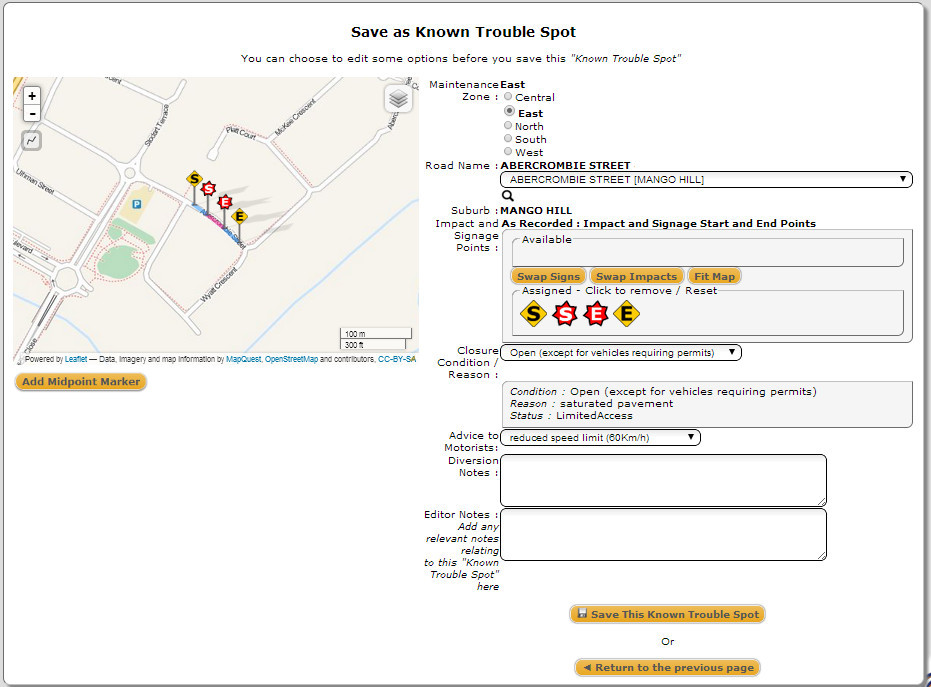Open the map layers selector
The height and width of the screenshot is (687, 931).
pos(398,99)
